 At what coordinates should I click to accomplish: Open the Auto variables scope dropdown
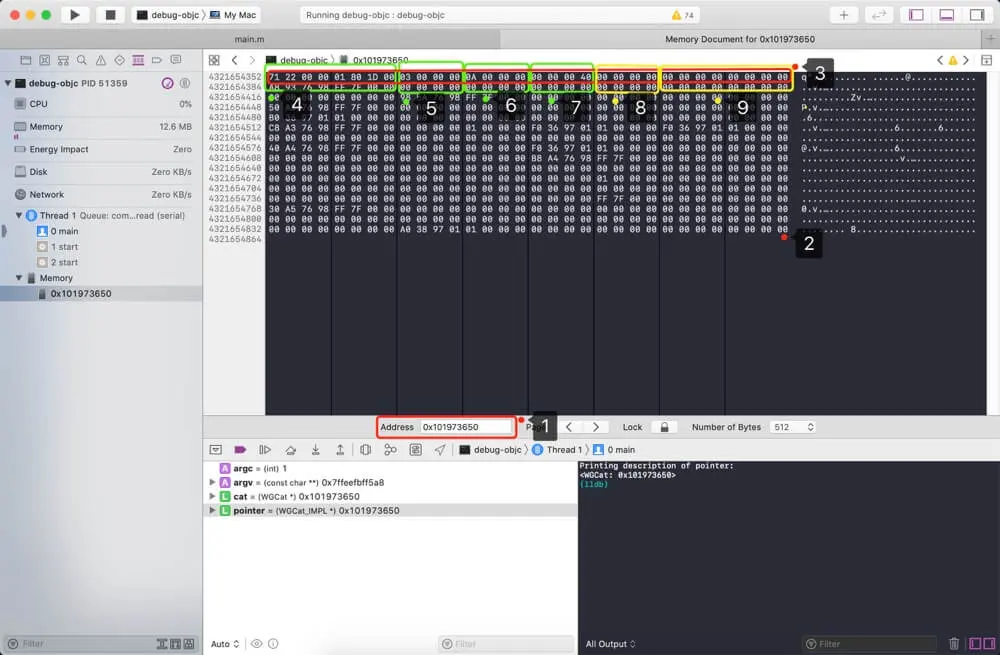coord(225,644)
